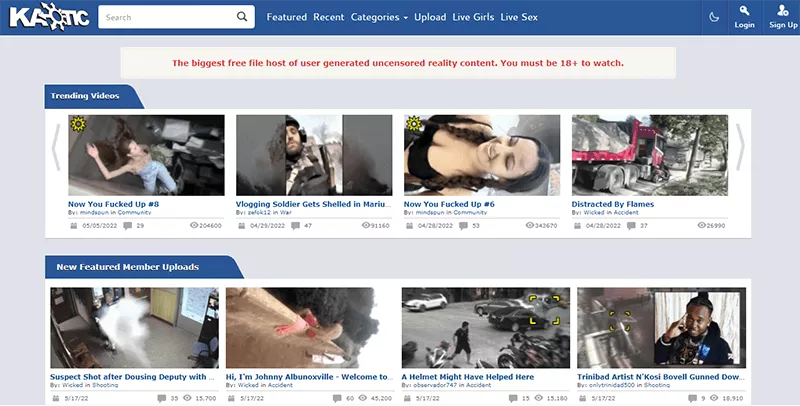Select the Trending Videos section tab
The width and height of the screenshot is (800, 406).
(x=86, y=96)
